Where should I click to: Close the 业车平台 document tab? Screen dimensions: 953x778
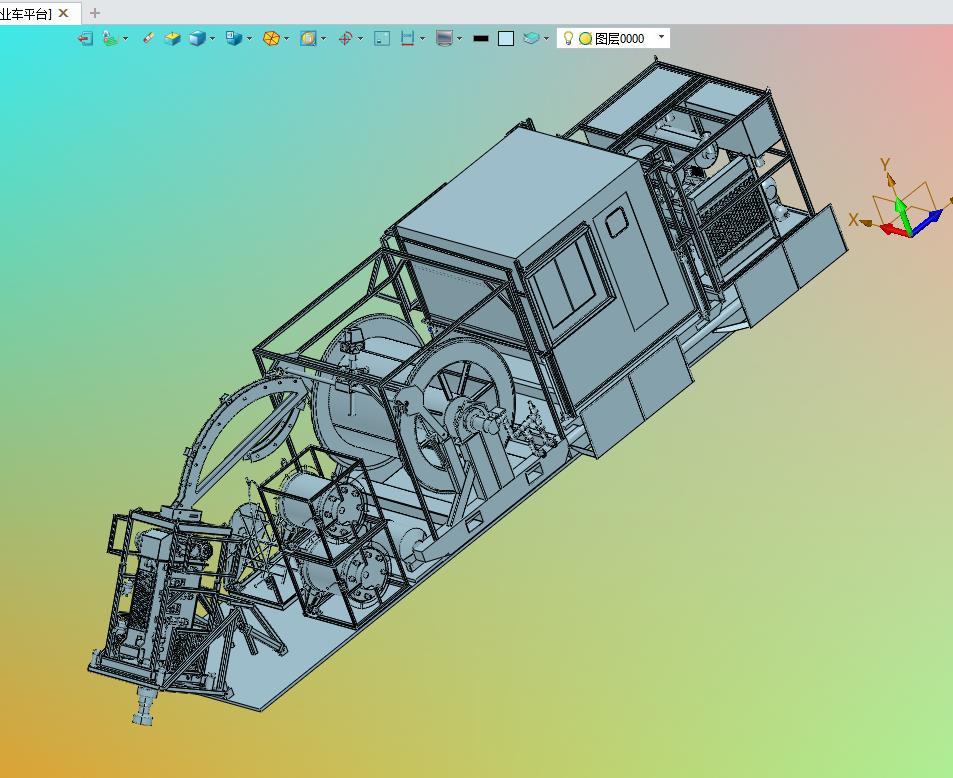[x=63, y=13]
